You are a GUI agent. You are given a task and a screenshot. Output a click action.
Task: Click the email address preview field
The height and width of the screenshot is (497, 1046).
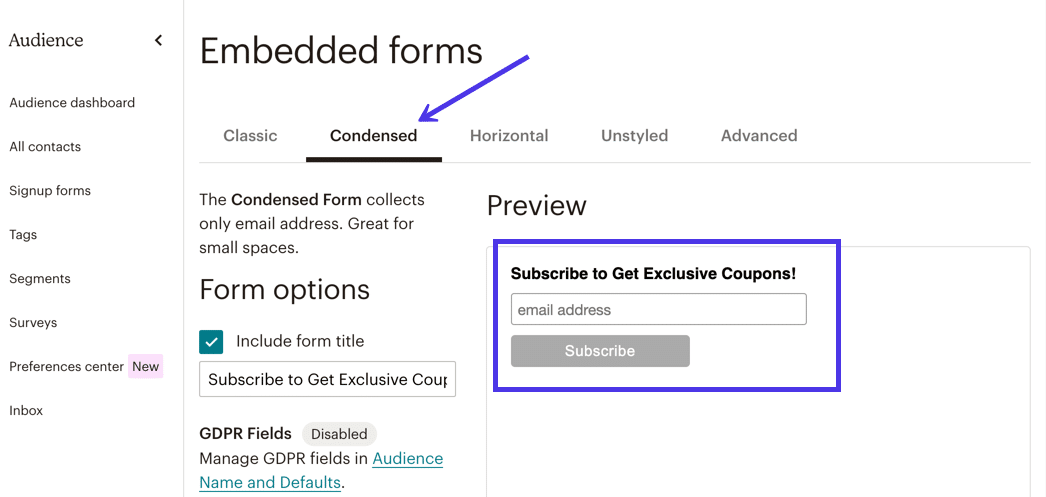click(x=658, y=310)
